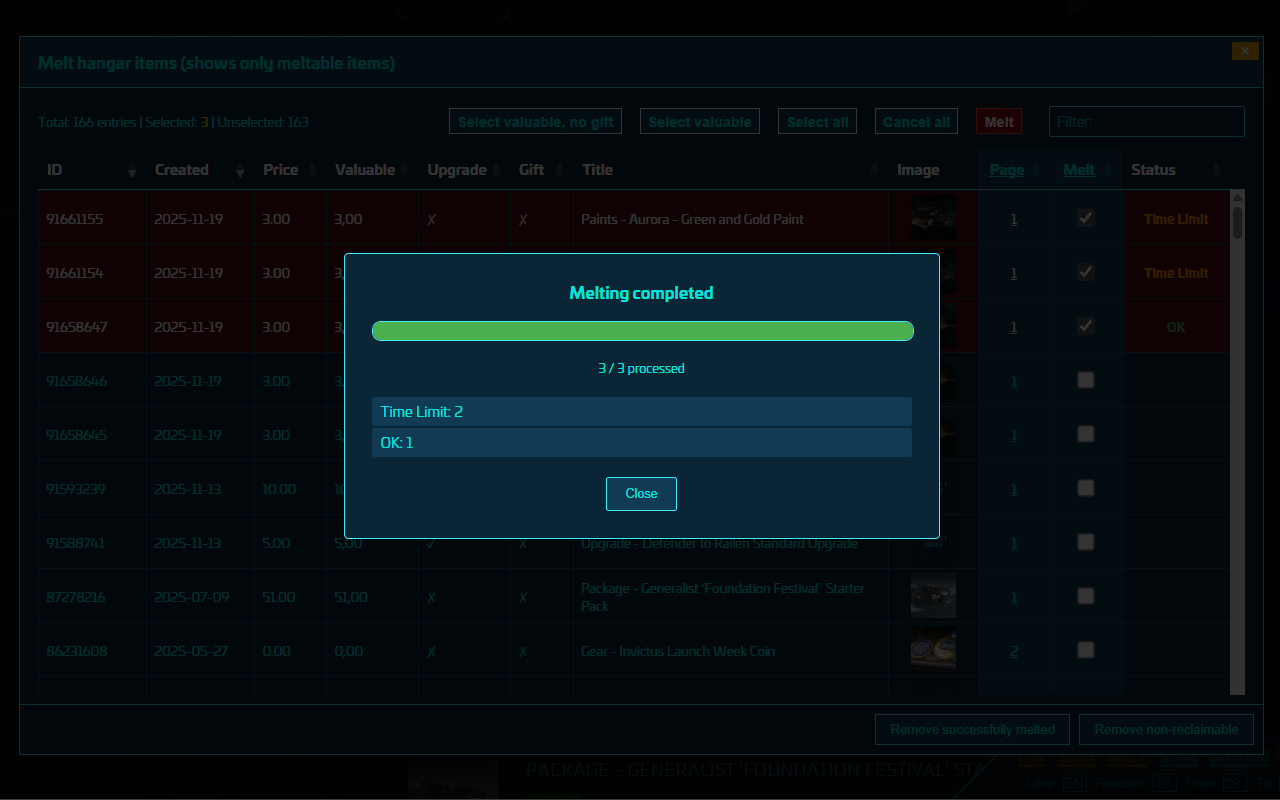Click the 'Select valuable' button
The width and height of the screenshot is (1280, 800).
click(x=700, y=122)
